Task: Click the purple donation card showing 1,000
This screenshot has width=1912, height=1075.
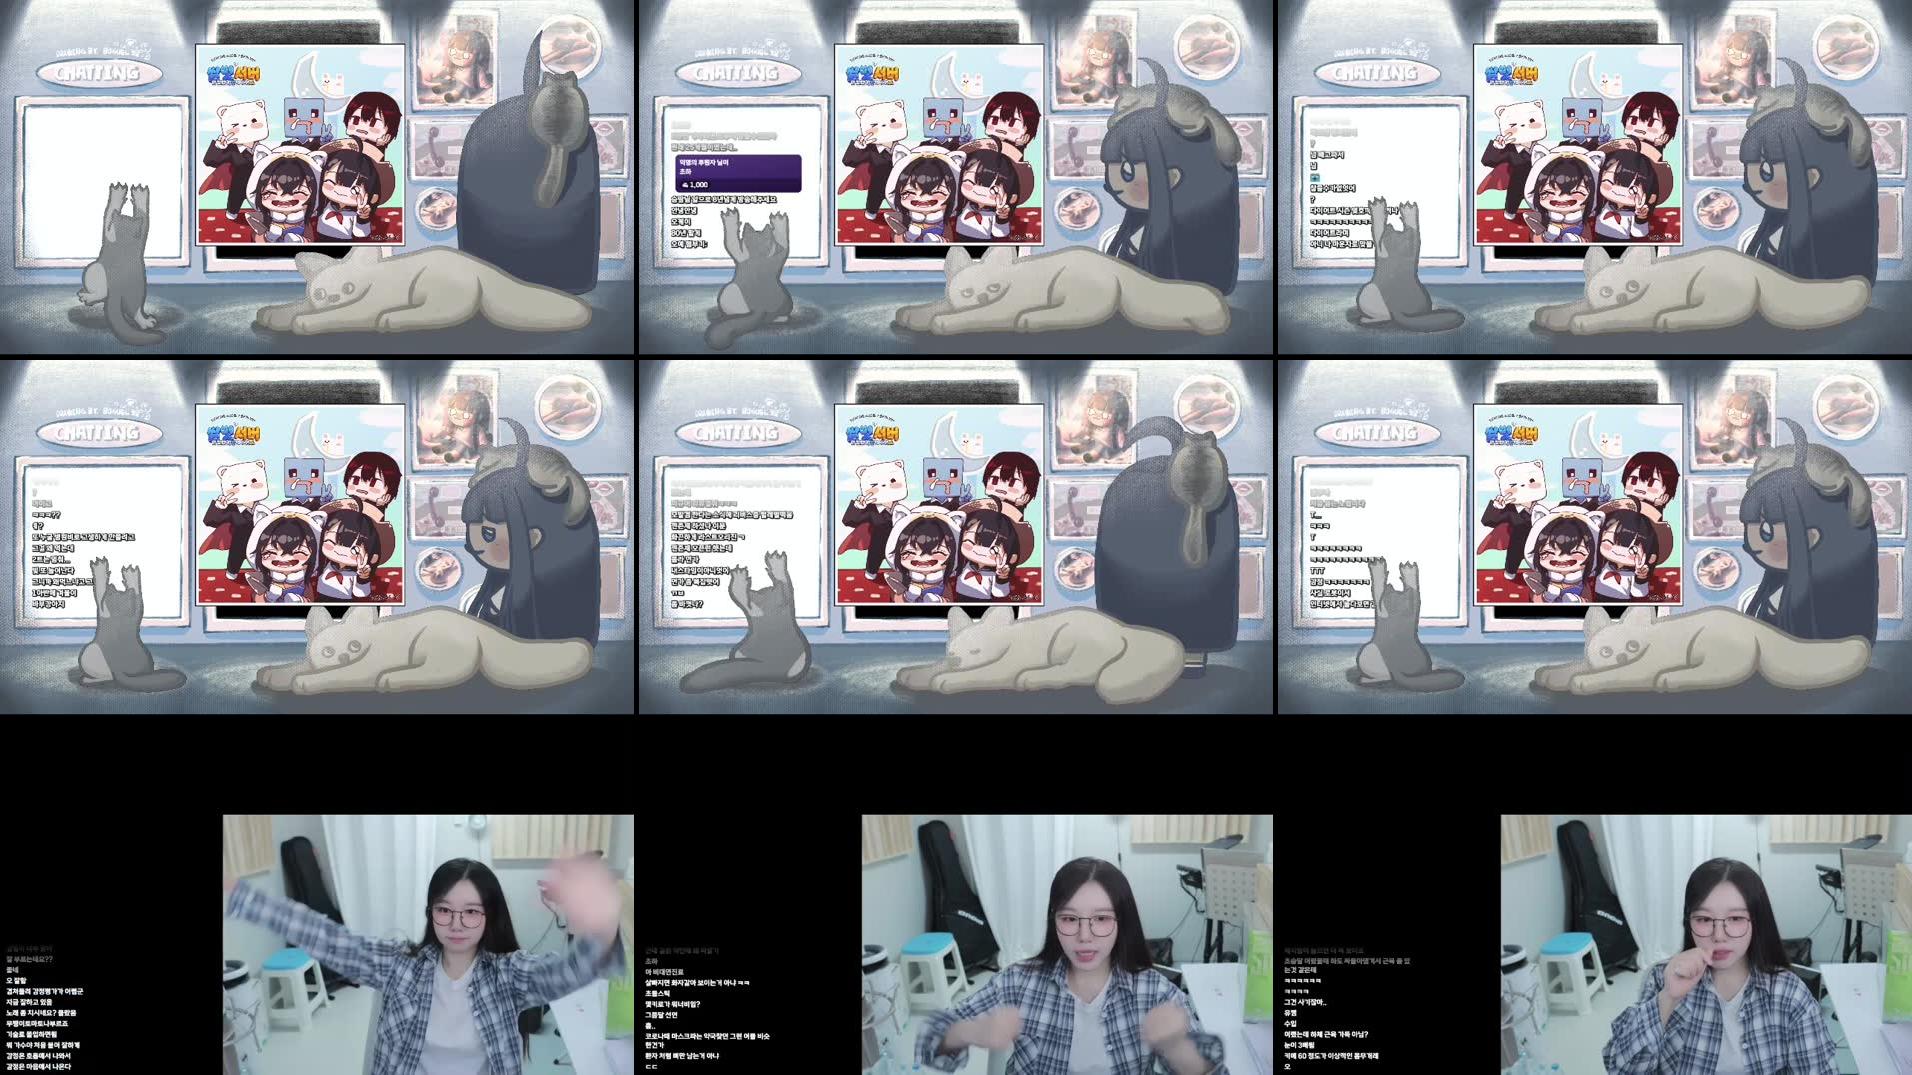Action: tap(739, 173)
